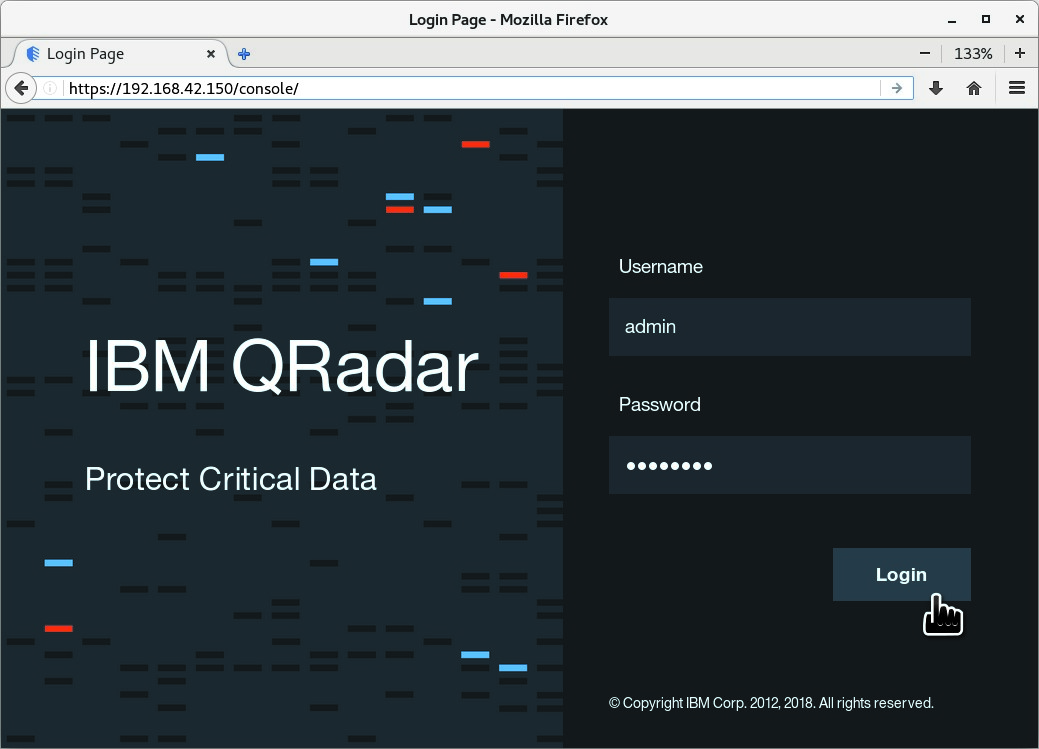This screenshot has width=1039, height=749.
Task: Click the browser Back arrow
Action: [x=21, y=88]
